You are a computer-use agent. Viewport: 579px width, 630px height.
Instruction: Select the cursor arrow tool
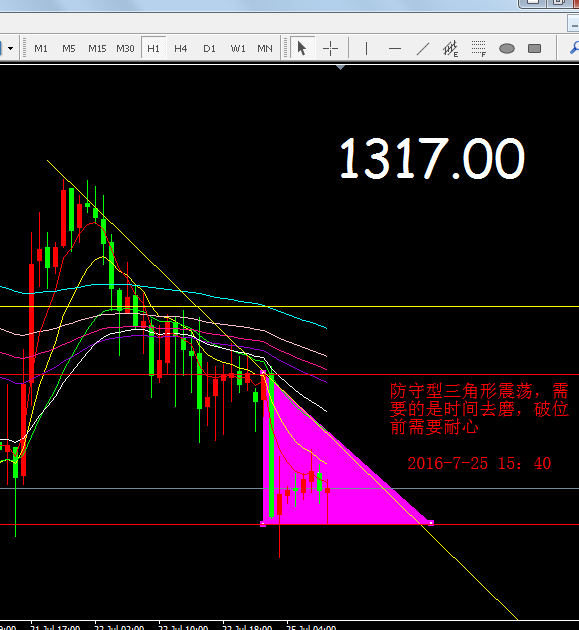click(301, 48)
